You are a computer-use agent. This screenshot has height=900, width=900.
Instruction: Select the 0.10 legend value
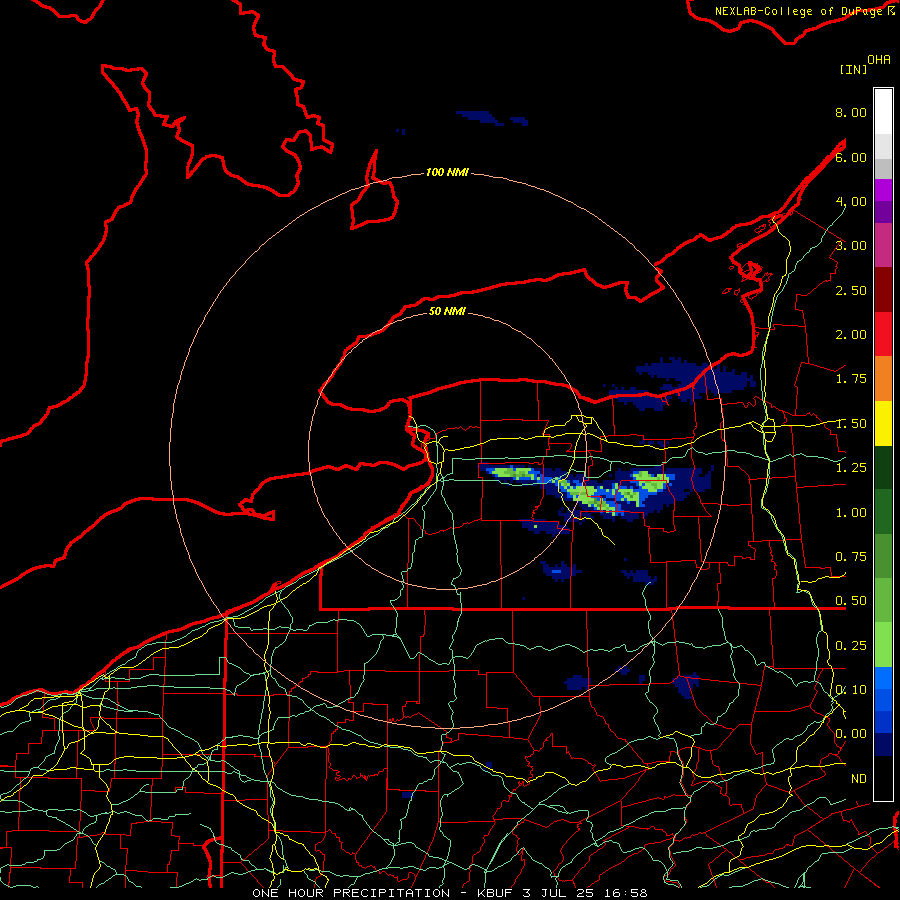[851, 690]
